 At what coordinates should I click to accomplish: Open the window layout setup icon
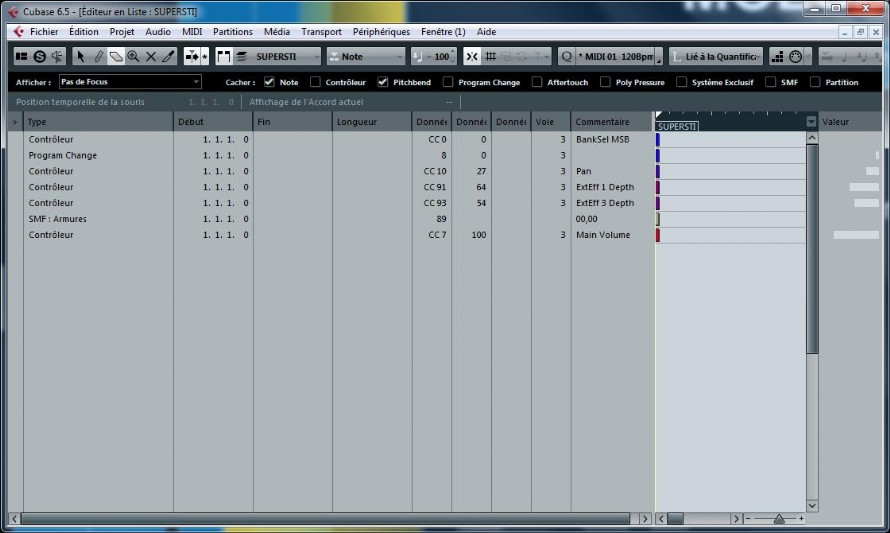click(x=22, y=56)
